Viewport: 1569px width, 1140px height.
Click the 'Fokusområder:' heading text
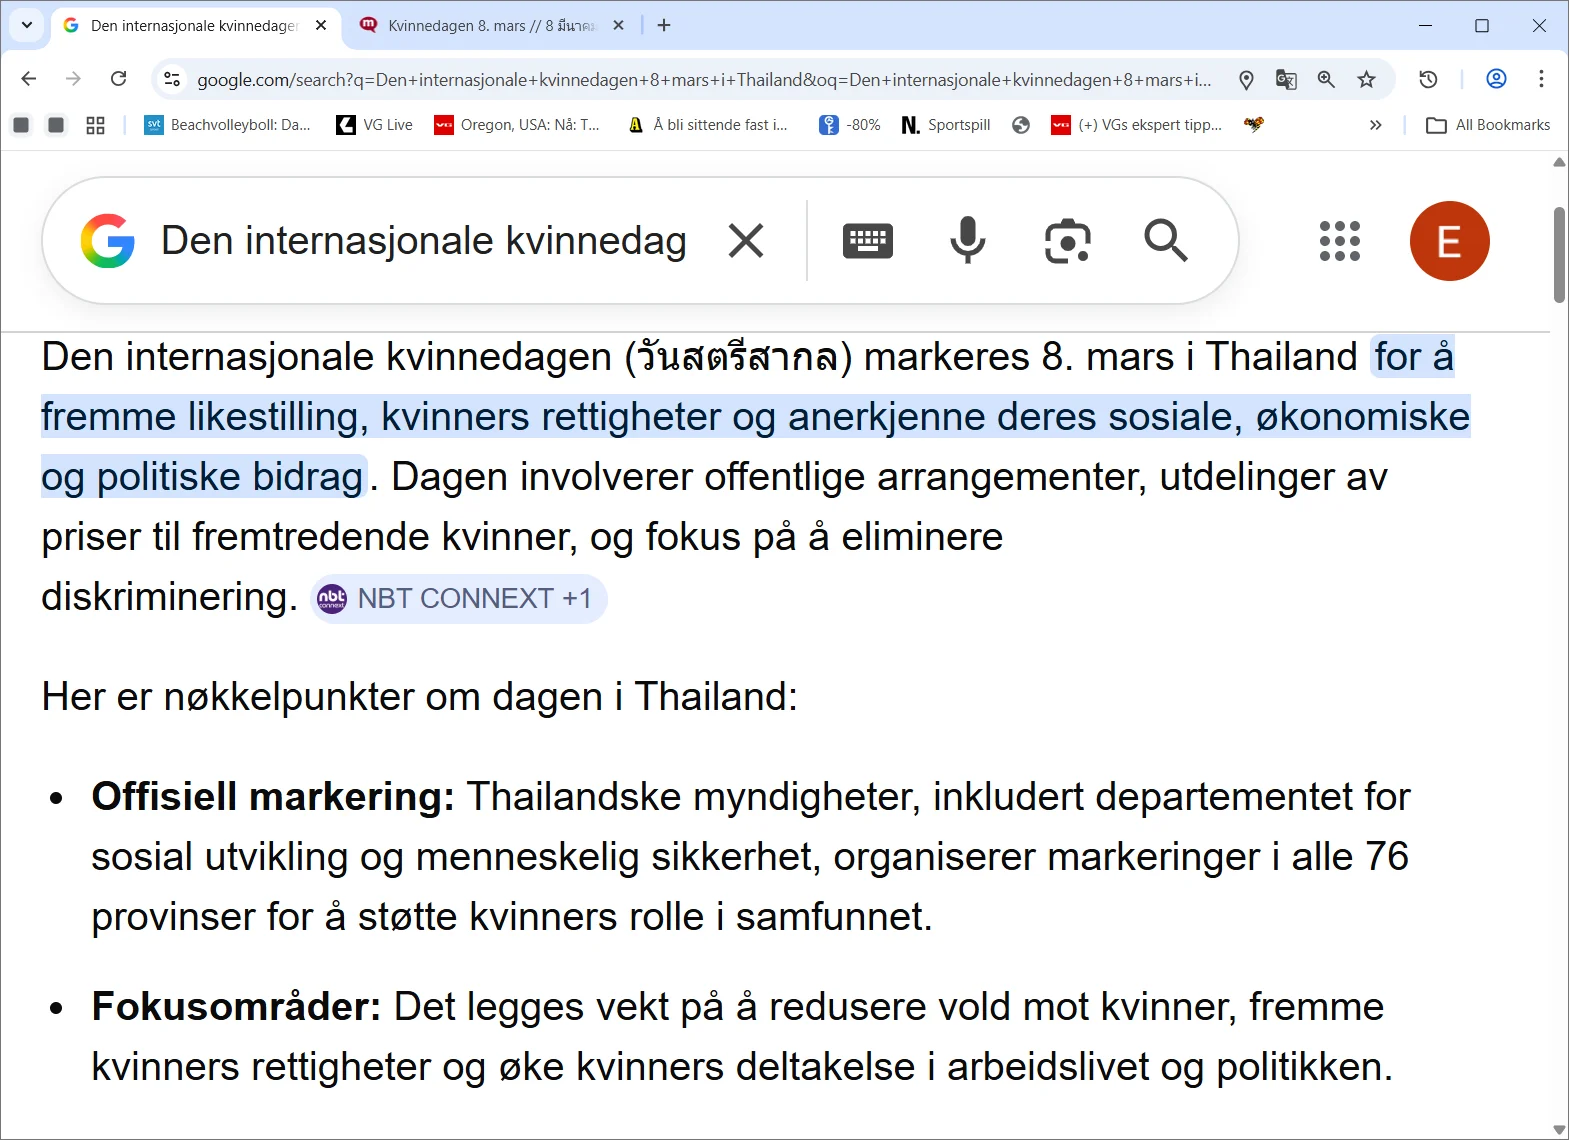tap(236, 1007)
